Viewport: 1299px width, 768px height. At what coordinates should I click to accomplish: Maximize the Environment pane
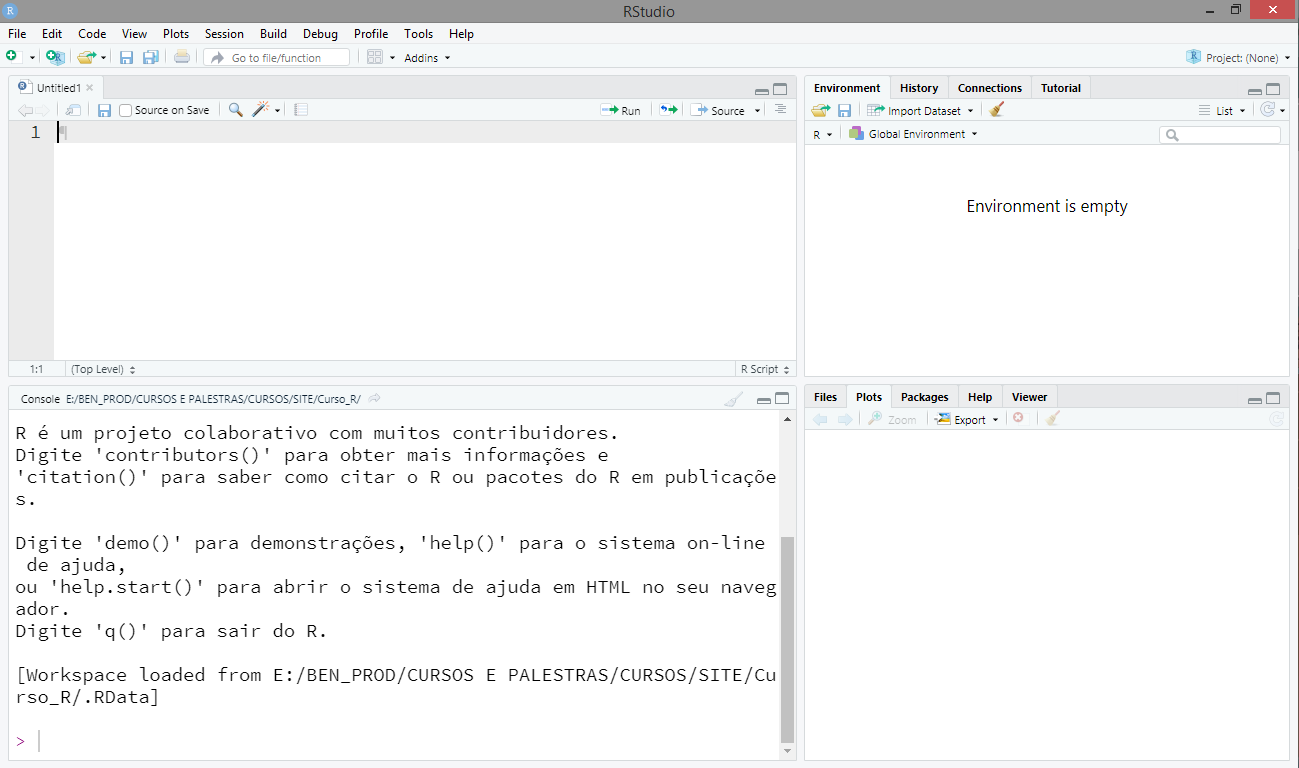pos(1273,89)
